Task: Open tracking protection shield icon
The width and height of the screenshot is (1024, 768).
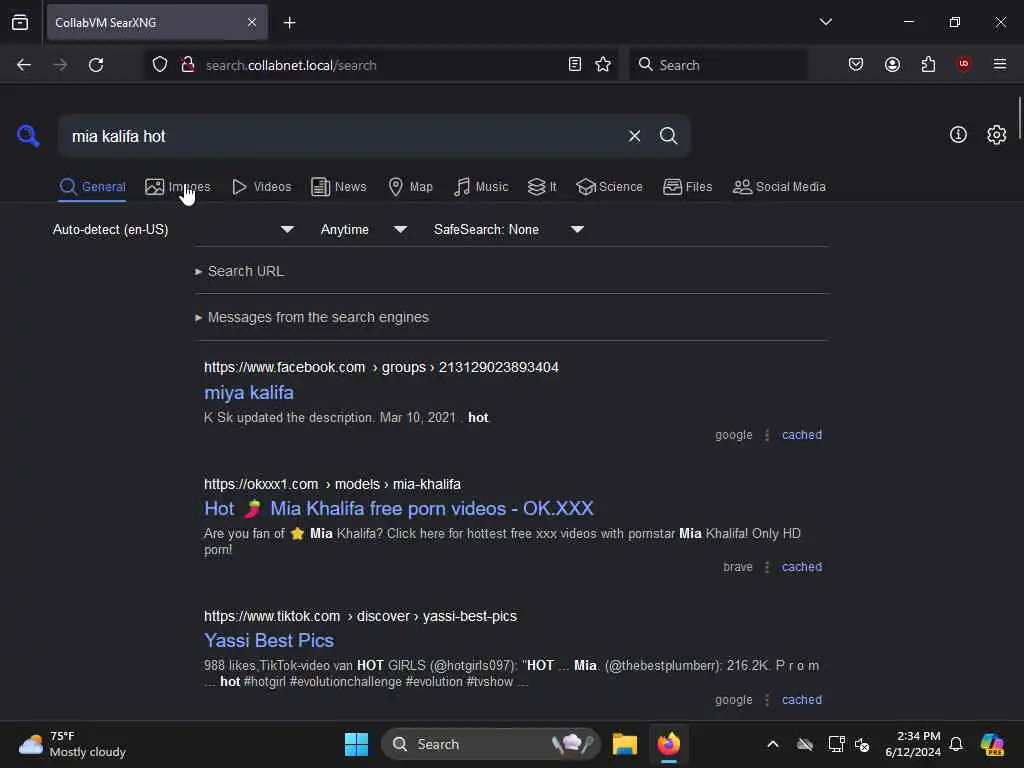Action: point(160,65)
